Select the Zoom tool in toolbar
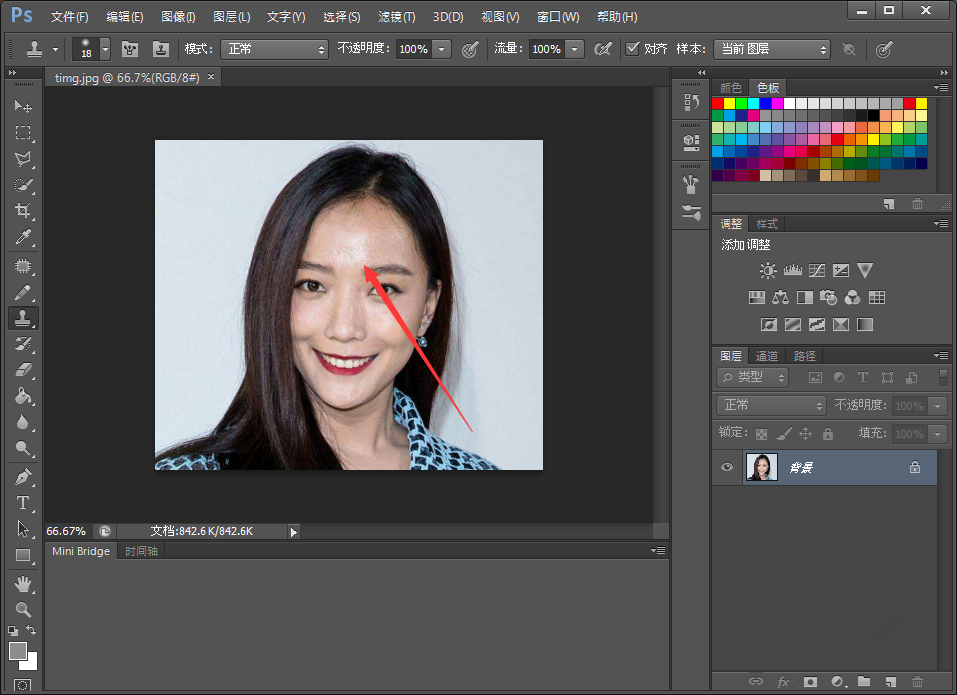The width and height of the screenshot is (957, 695). (x=23, y=609)
